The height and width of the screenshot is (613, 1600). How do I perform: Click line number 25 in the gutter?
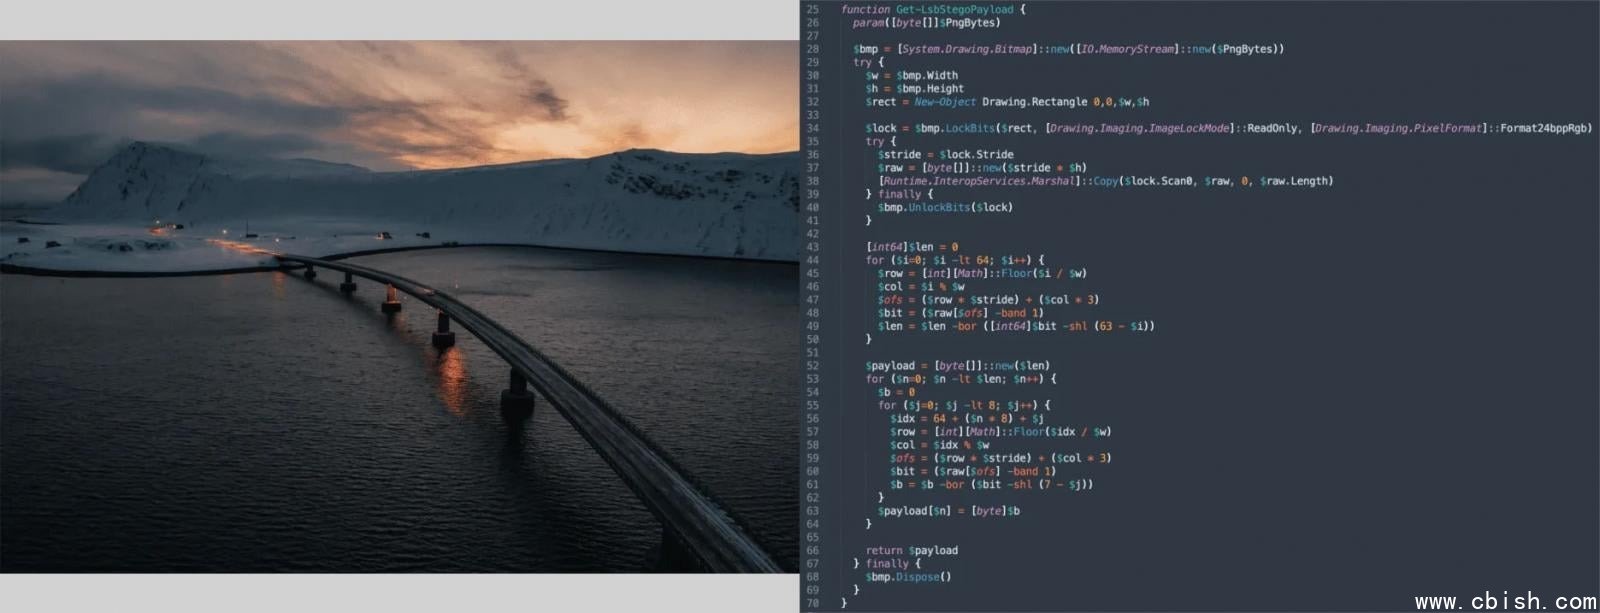[812, 10]
